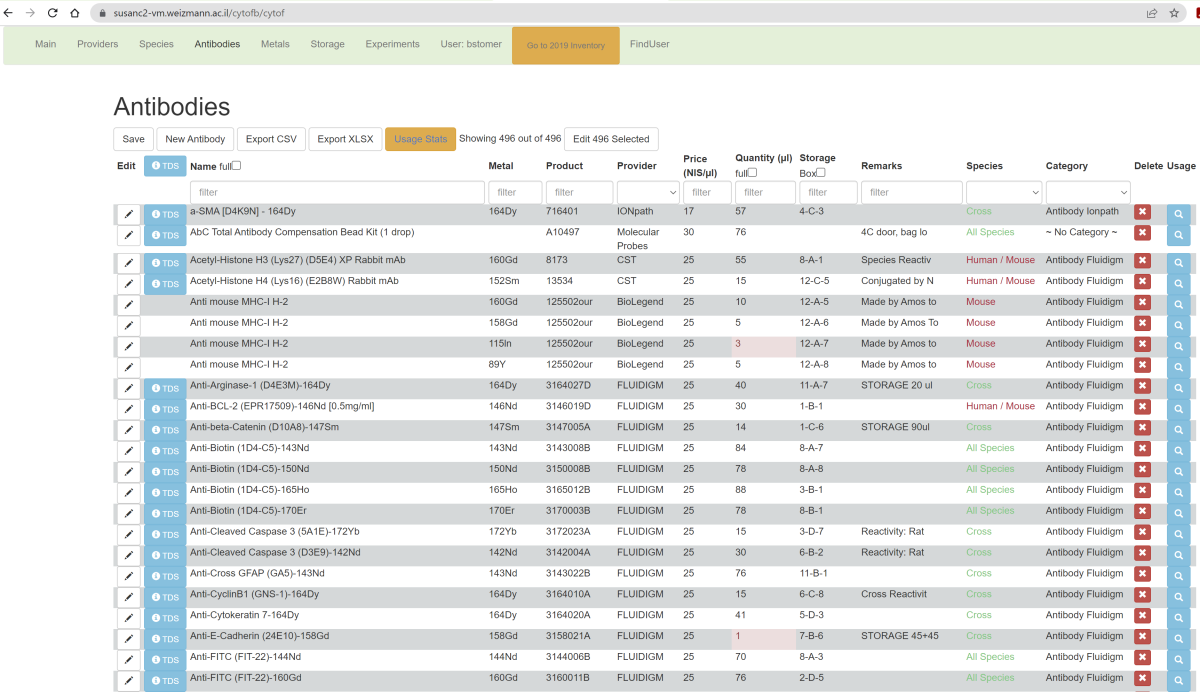
Task: Click the Export CSV button
Action: coord(271,139)
